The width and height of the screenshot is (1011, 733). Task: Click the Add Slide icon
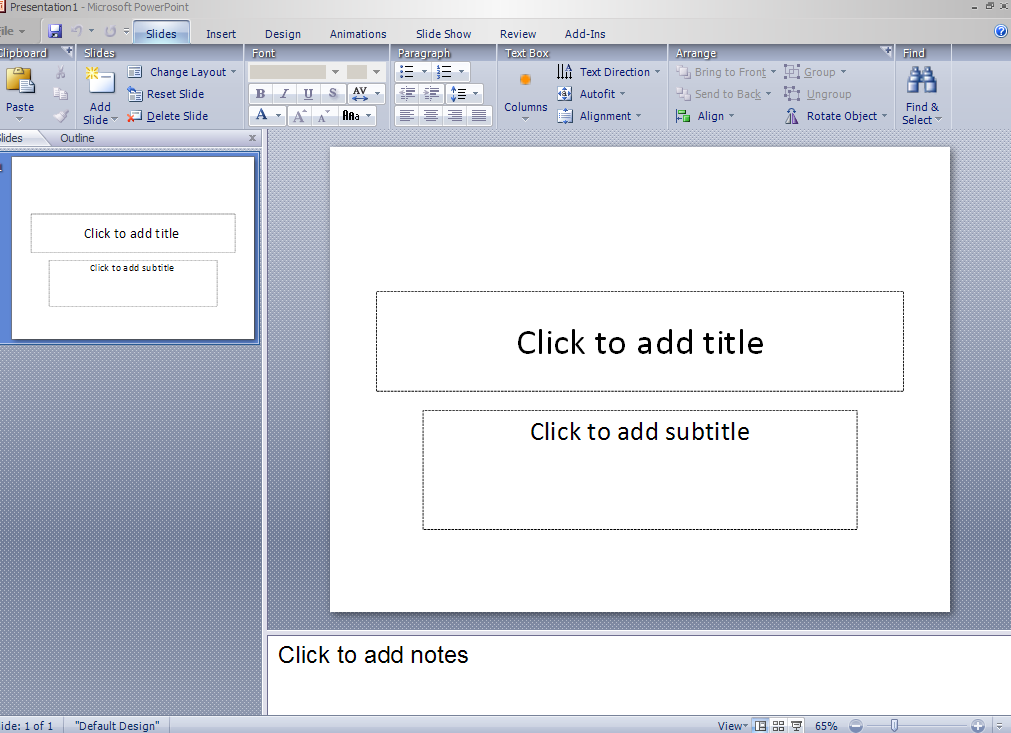[100, 81]
